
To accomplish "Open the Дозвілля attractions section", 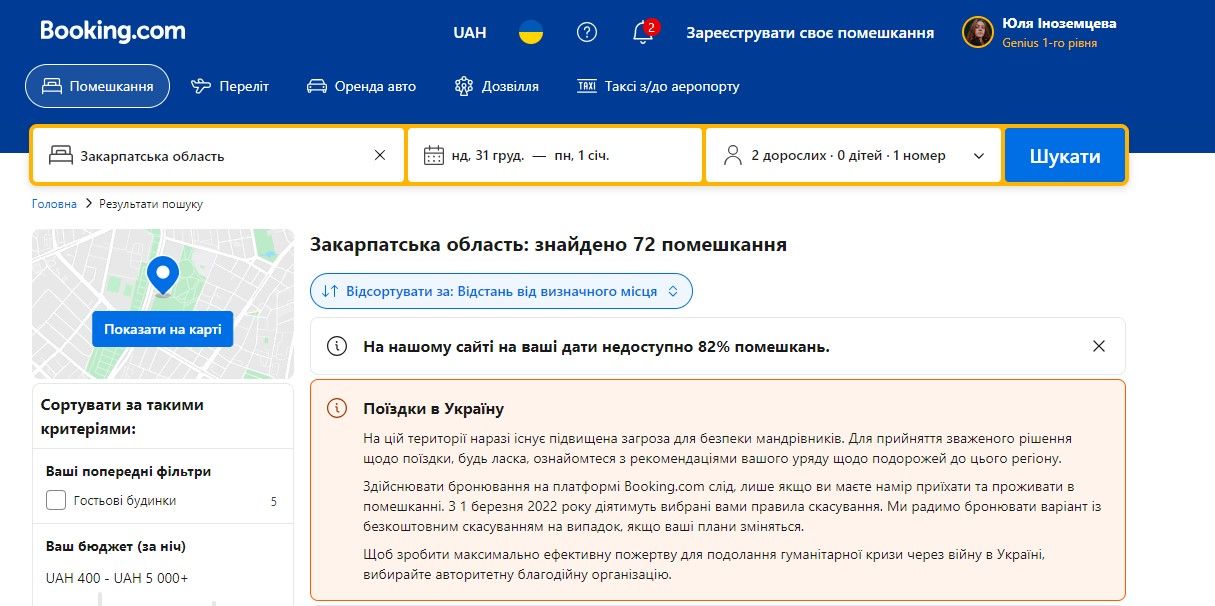I will (497, 86).
